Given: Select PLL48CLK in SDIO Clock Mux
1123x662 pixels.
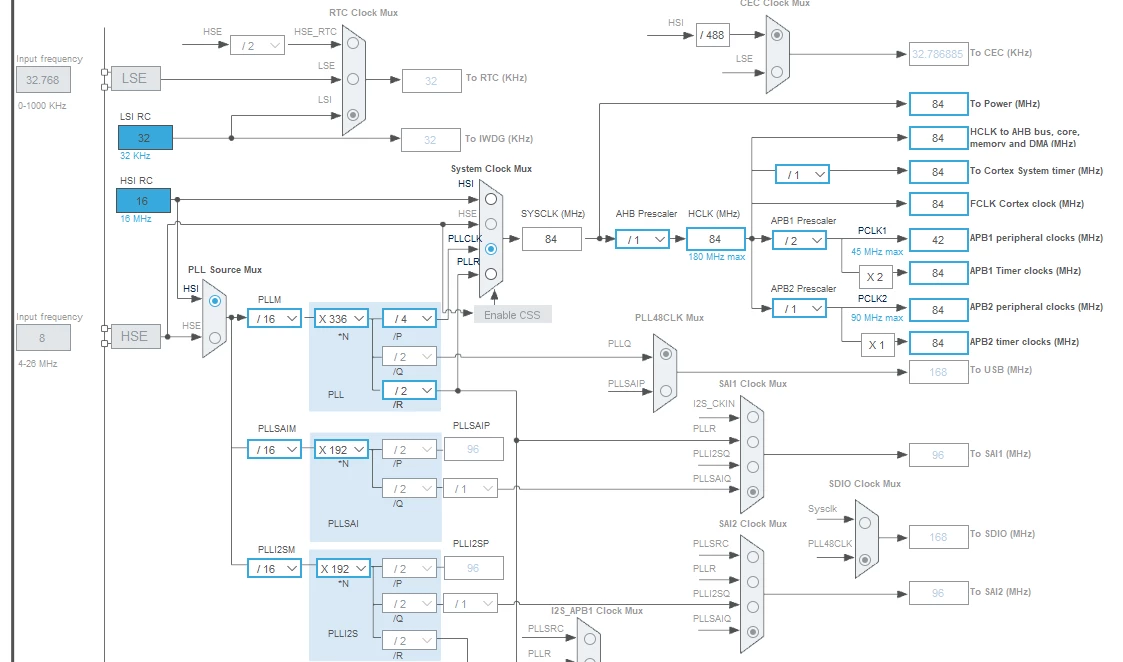Looking at the screenshot, I should pyautogui.click(x=865, y=560).
